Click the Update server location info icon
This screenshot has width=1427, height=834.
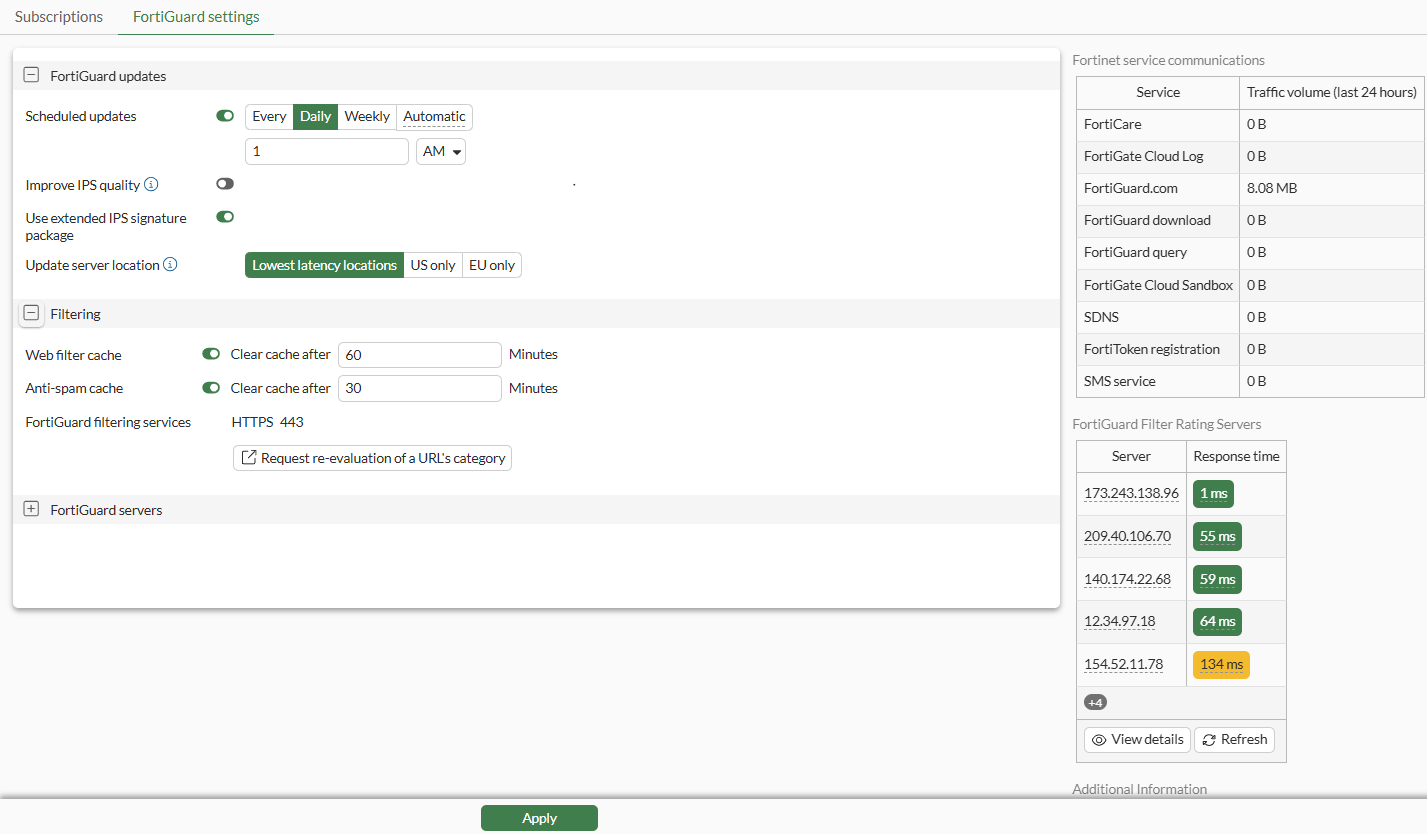(170, 265)
